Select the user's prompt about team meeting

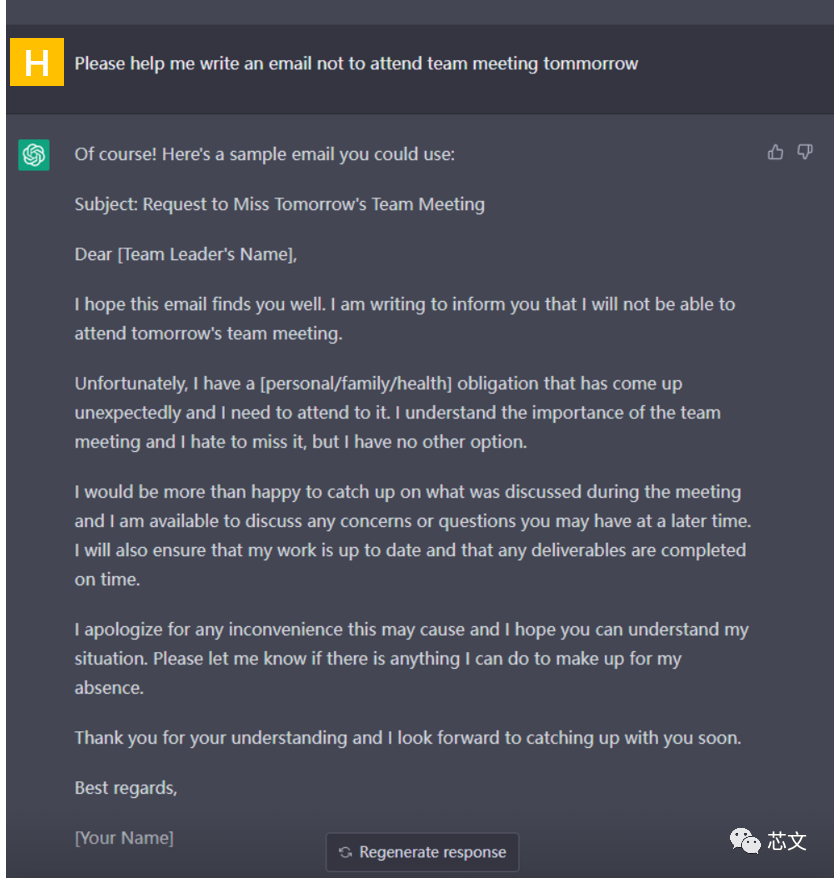pos(357,63)
